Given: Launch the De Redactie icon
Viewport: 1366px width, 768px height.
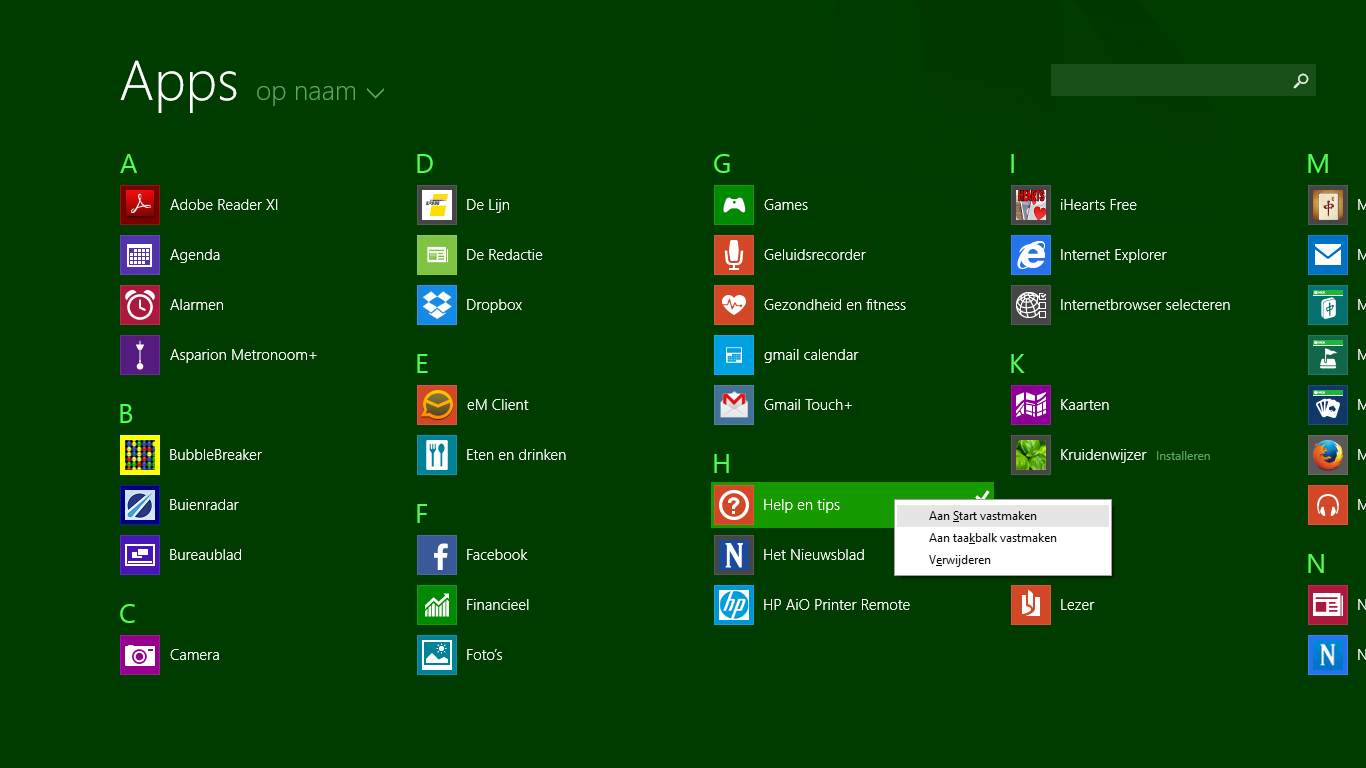Looking at the screenshot, I should tap(437, 255).
